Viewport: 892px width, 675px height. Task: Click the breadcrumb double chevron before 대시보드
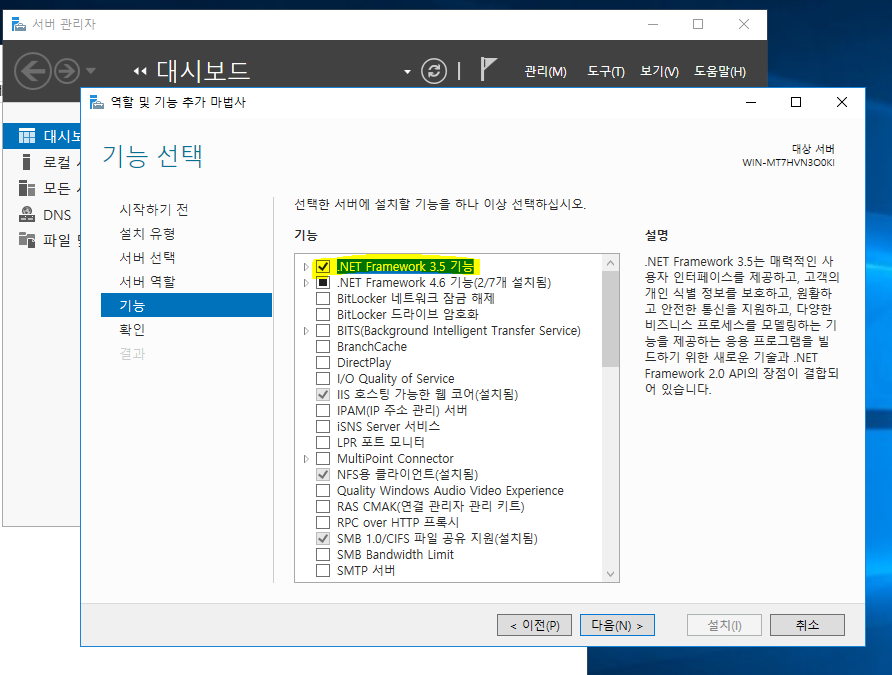(x=140, y=72)
